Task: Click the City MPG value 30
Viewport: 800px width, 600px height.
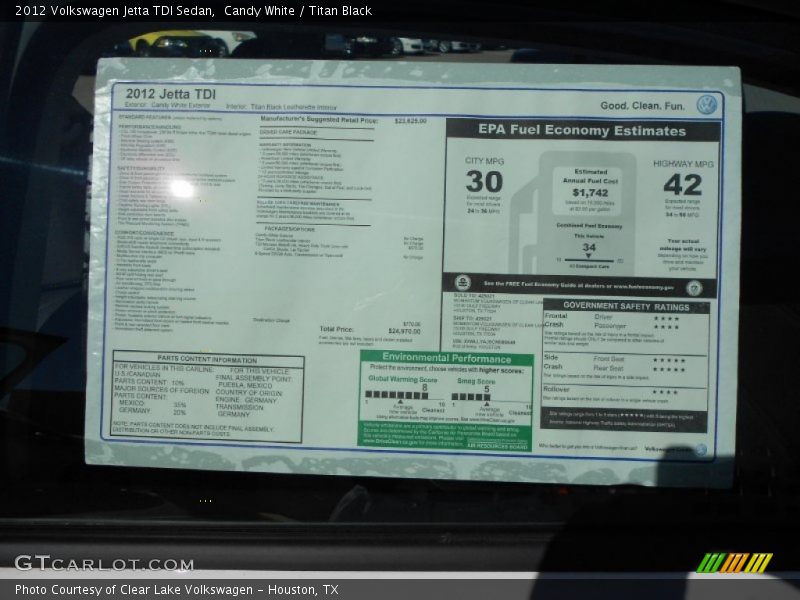Action: [x=484, y=182]
